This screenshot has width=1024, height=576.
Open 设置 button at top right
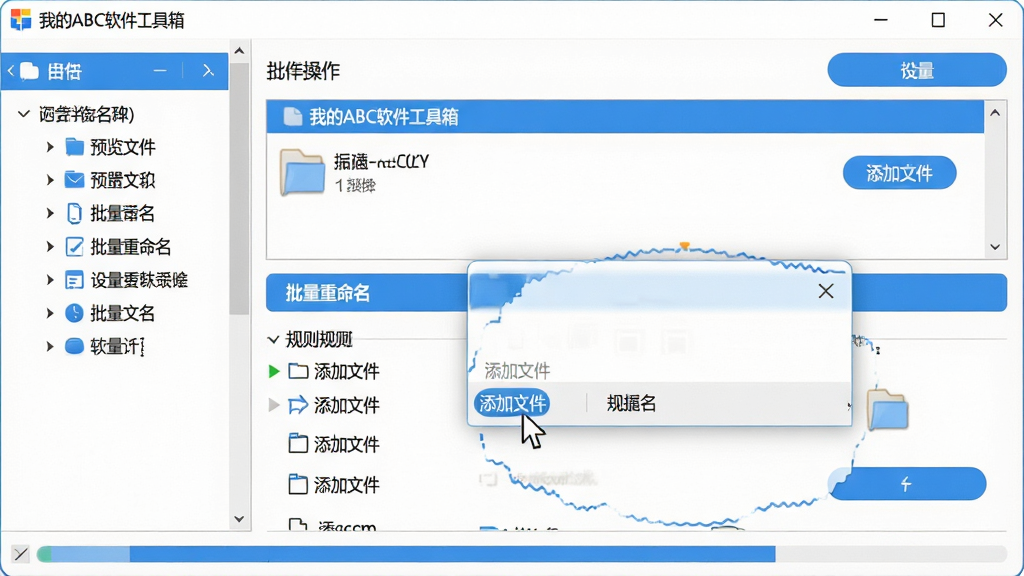[x=916, y=70]
